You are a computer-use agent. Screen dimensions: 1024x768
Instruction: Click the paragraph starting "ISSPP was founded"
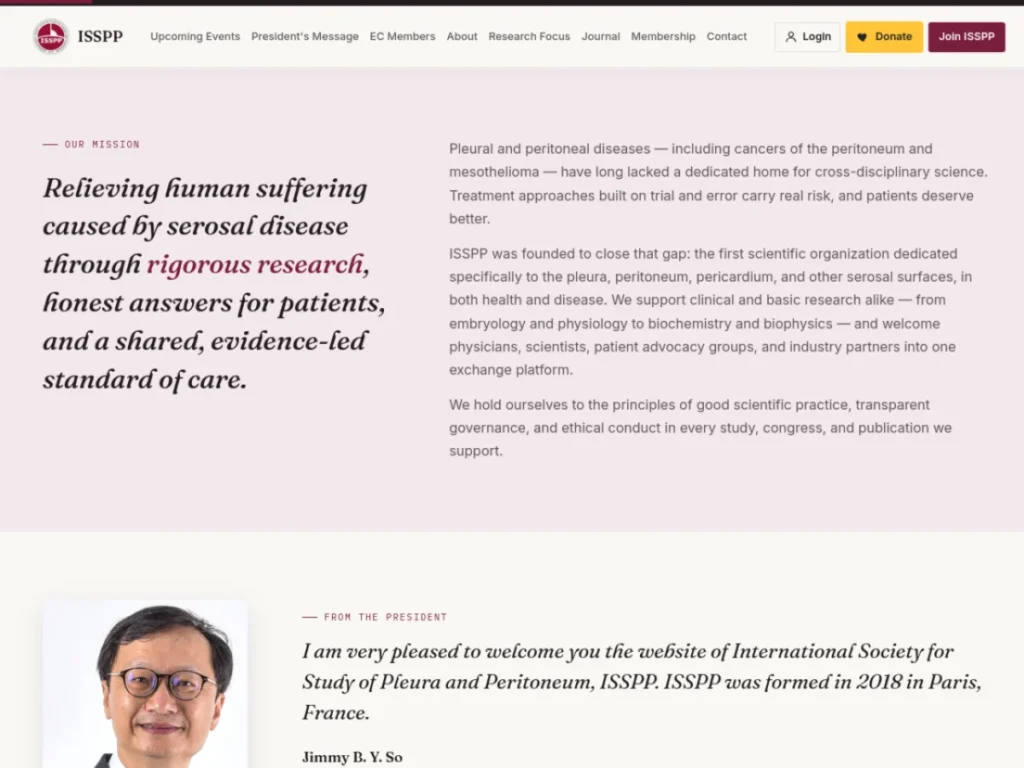coord(712,312)
